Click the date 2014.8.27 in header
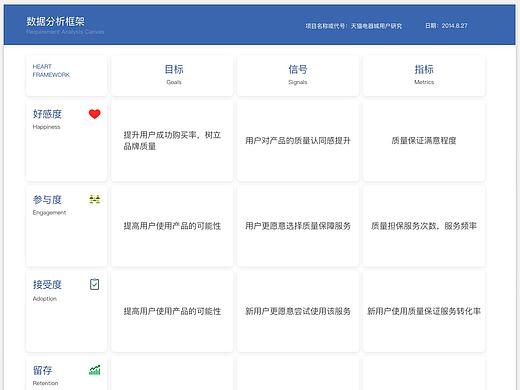 tap(446, 26)
